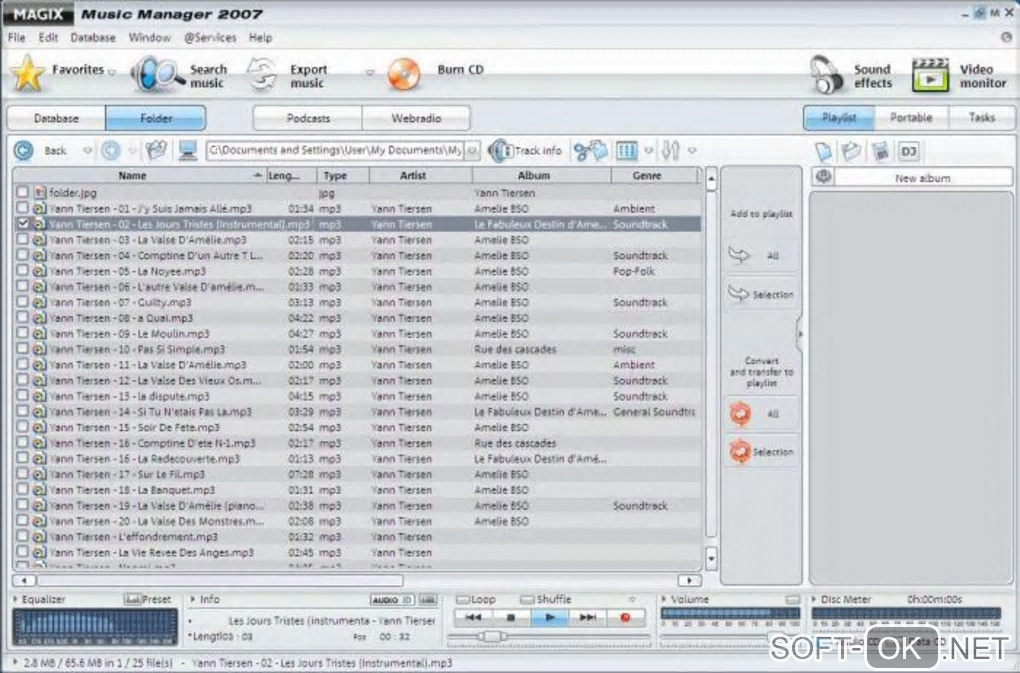Click the My Computer monitor icon
The image size is (1020, 673).
tap(188, 150)
